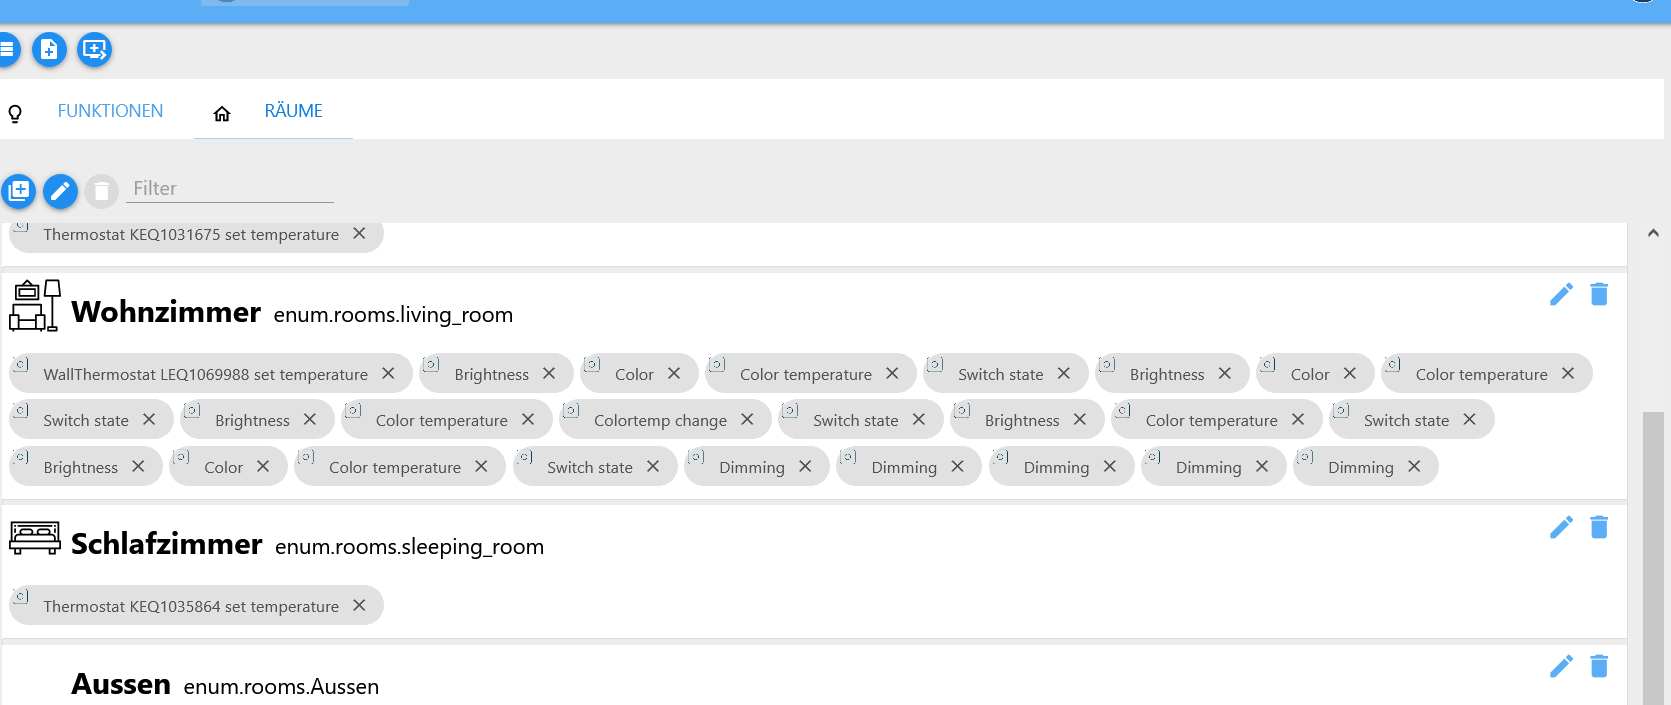Edit the Wohnzimmer room via its pencil icon
Viewport: 1671px width, 705px height.
(x=1561, y=294)
